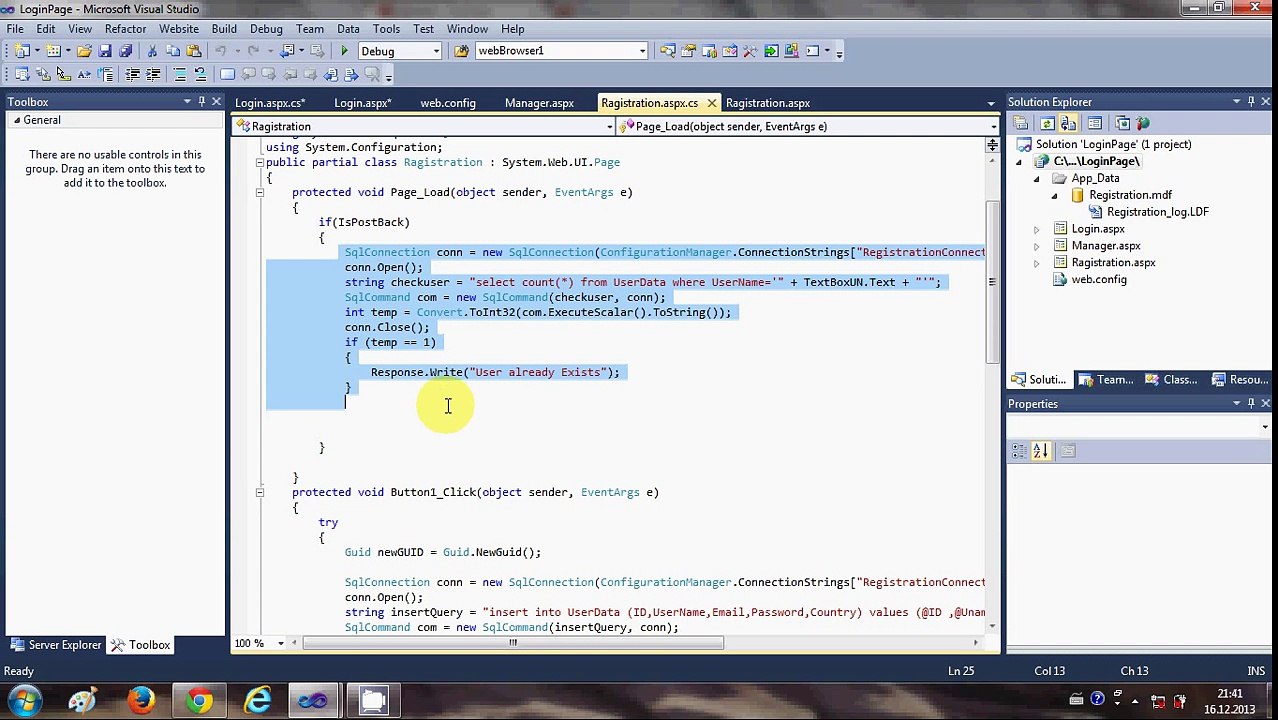
Task: Switch to the Login.aspx.cs* tab
Action: pyautogui.click(x=270, y=103)
